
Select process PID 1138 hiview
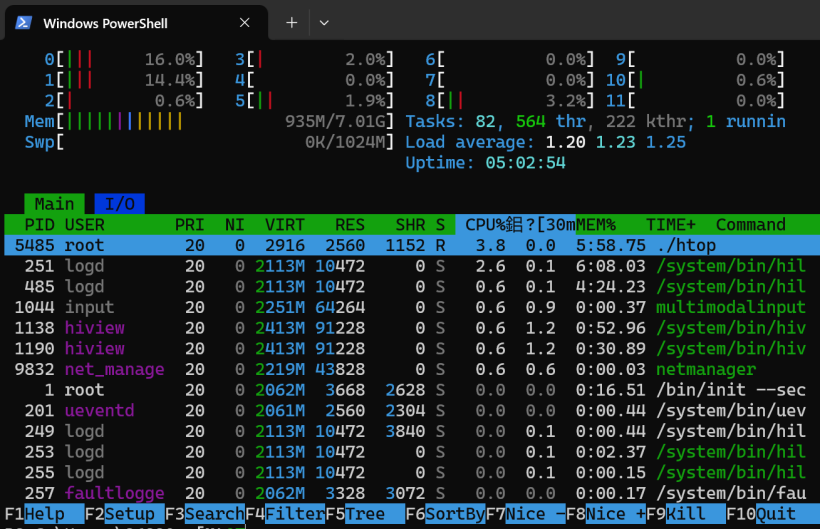point(412,328)
